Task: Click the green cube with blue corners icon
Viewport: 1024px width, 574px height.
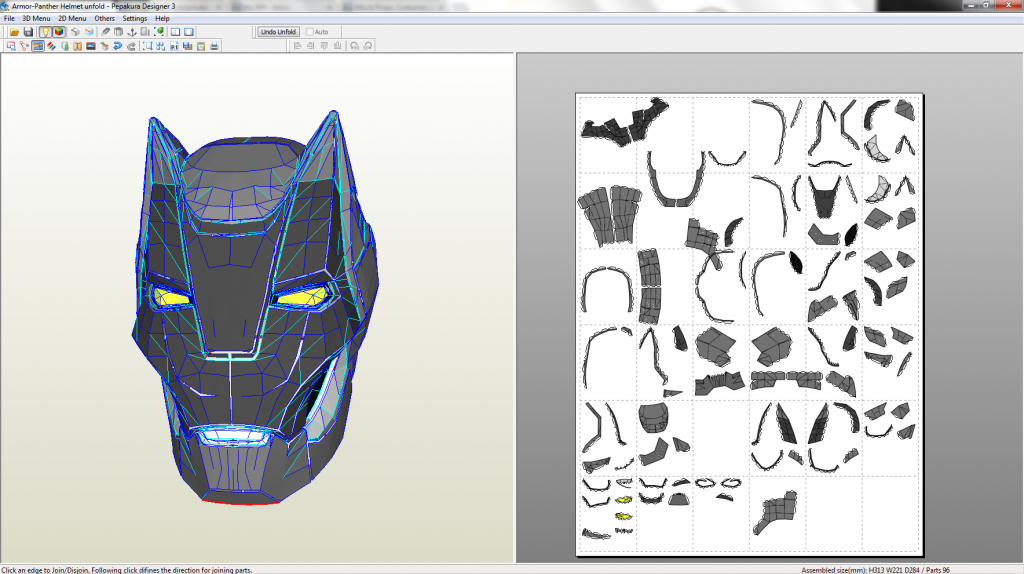Action: pyautogui.click(x=159, y=31)
